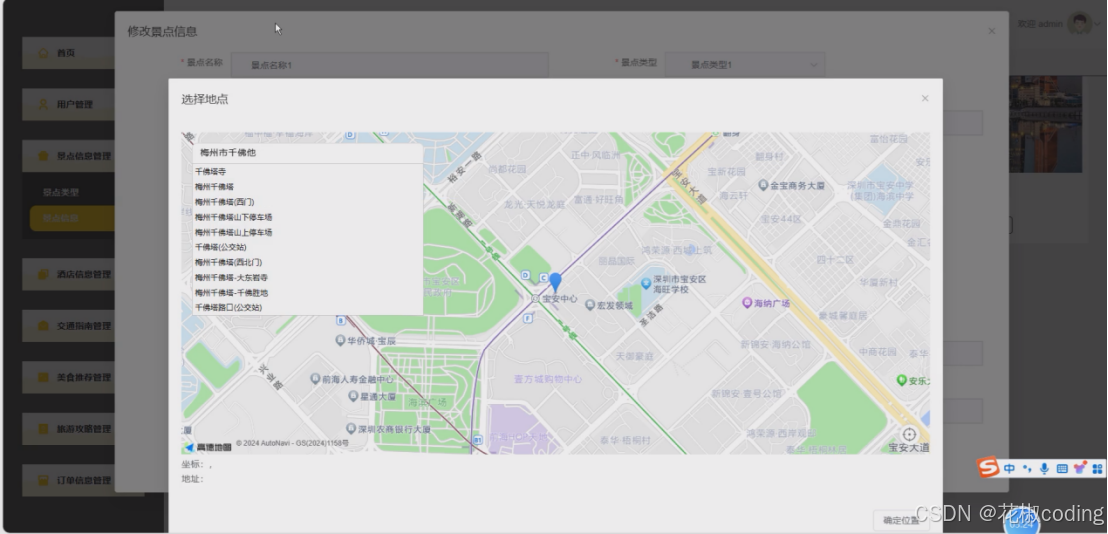Click the 确定位置 button
The image size is (1108, 534).
tap(901, 521)
